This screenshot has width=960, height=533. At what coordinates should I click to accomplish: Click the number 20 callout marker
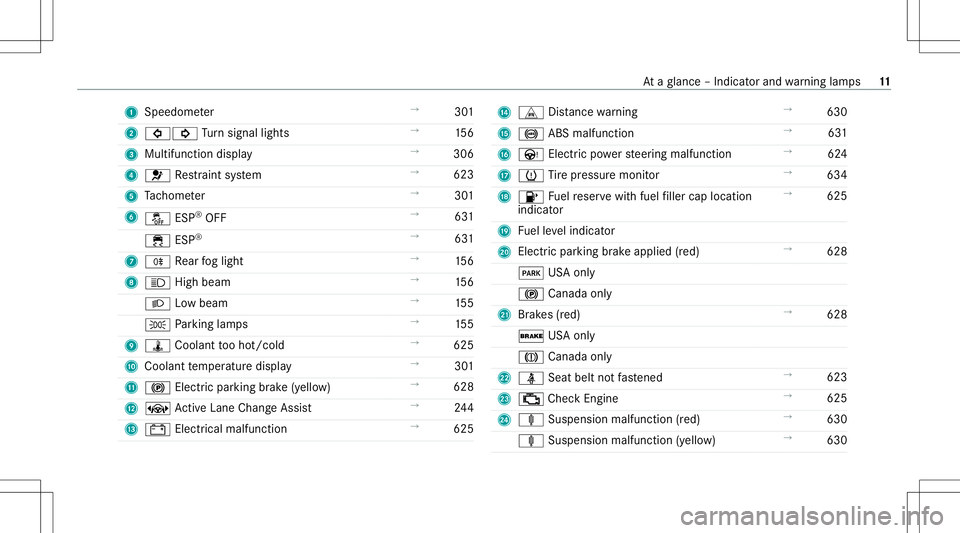(x=504, y=252)
